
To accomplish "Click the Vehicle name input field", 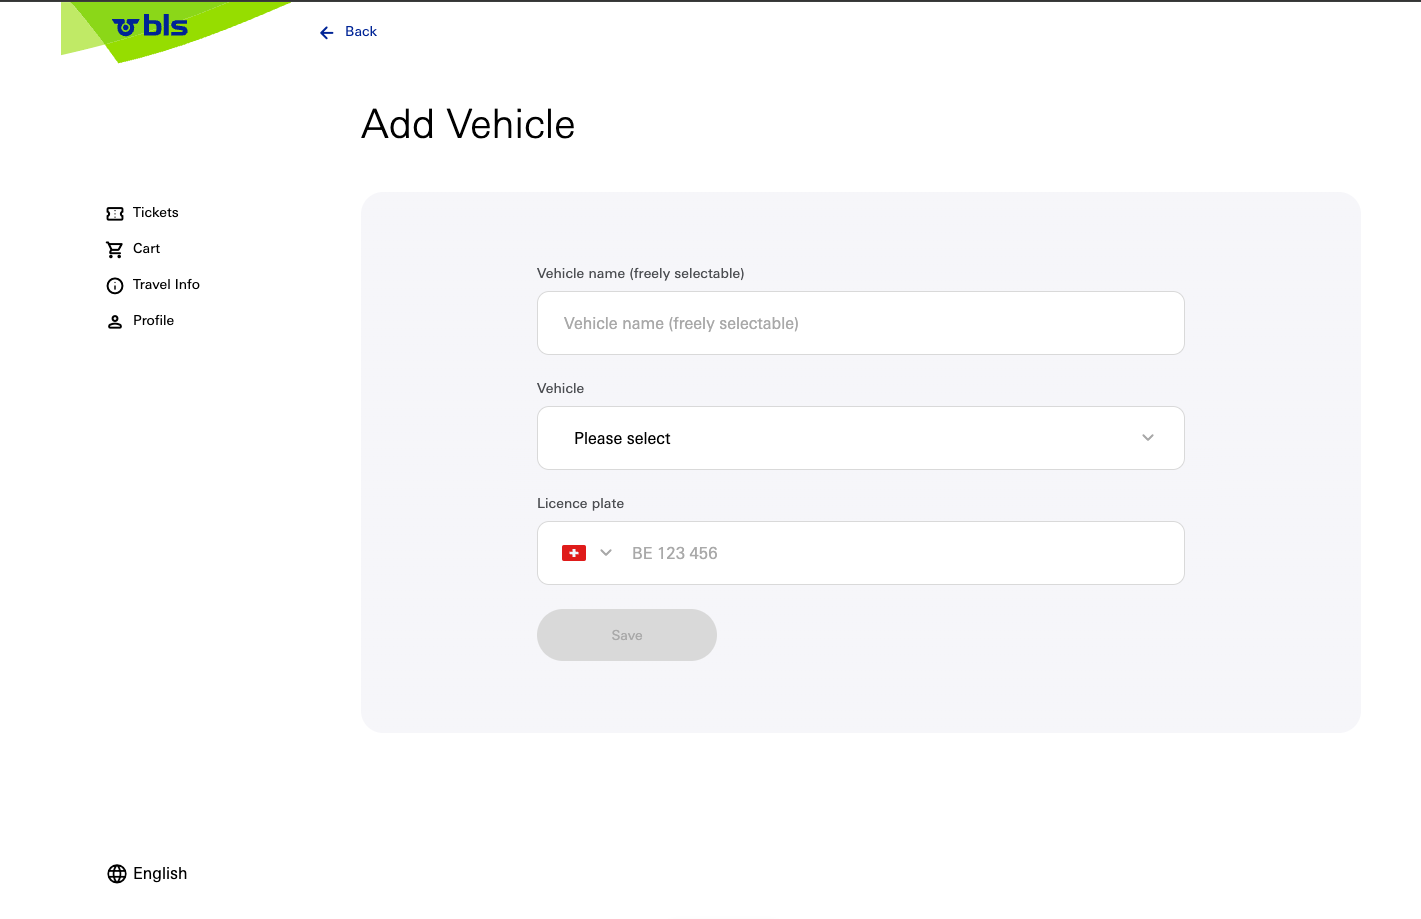I will click(860, 323).
